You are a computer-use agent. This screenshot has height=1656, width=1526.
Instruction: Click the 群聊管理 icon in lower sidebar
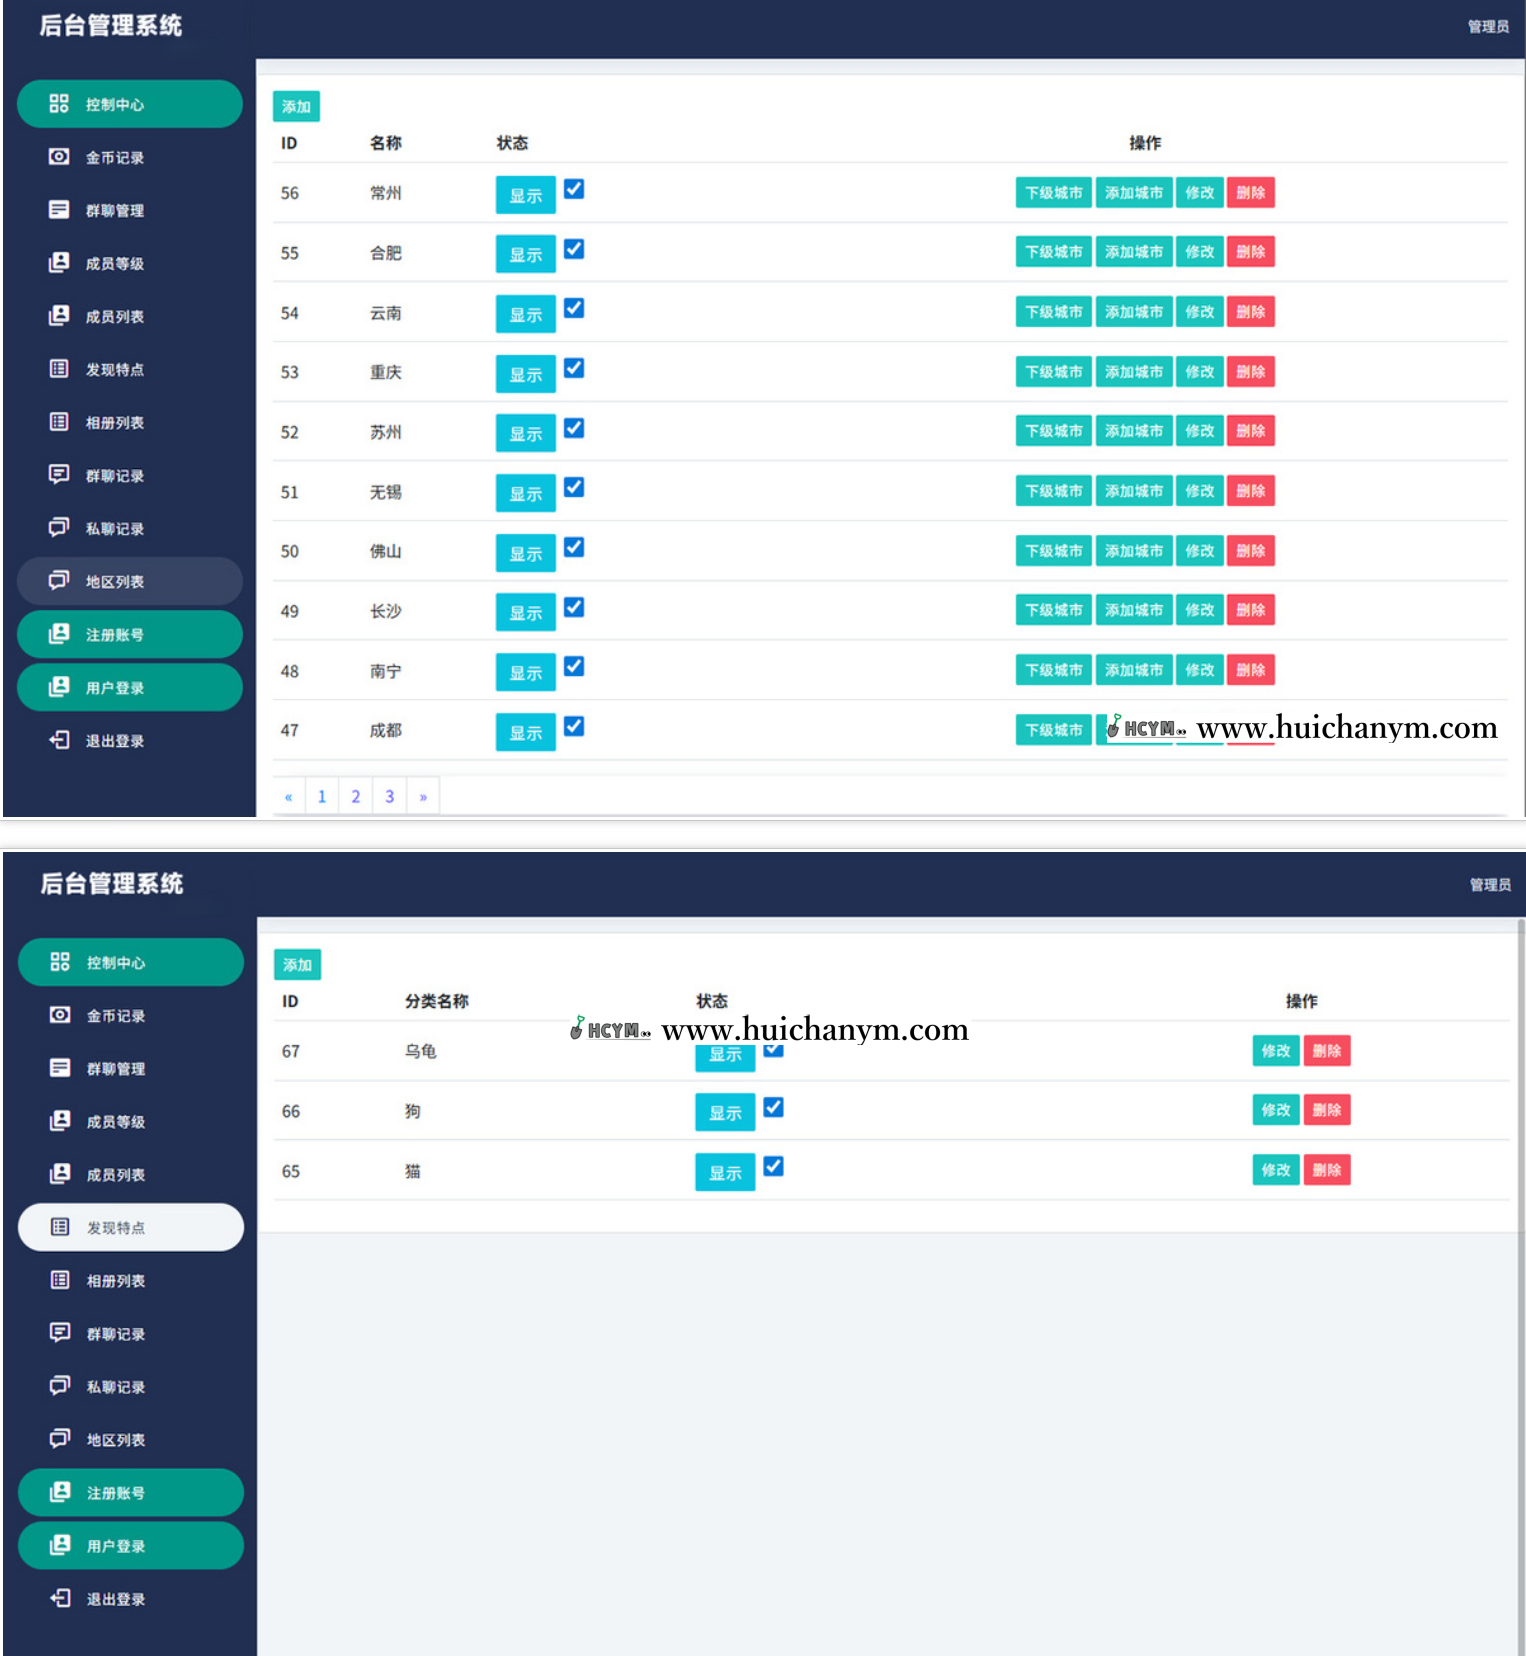pyautogui.click(x=60, y=1068)
